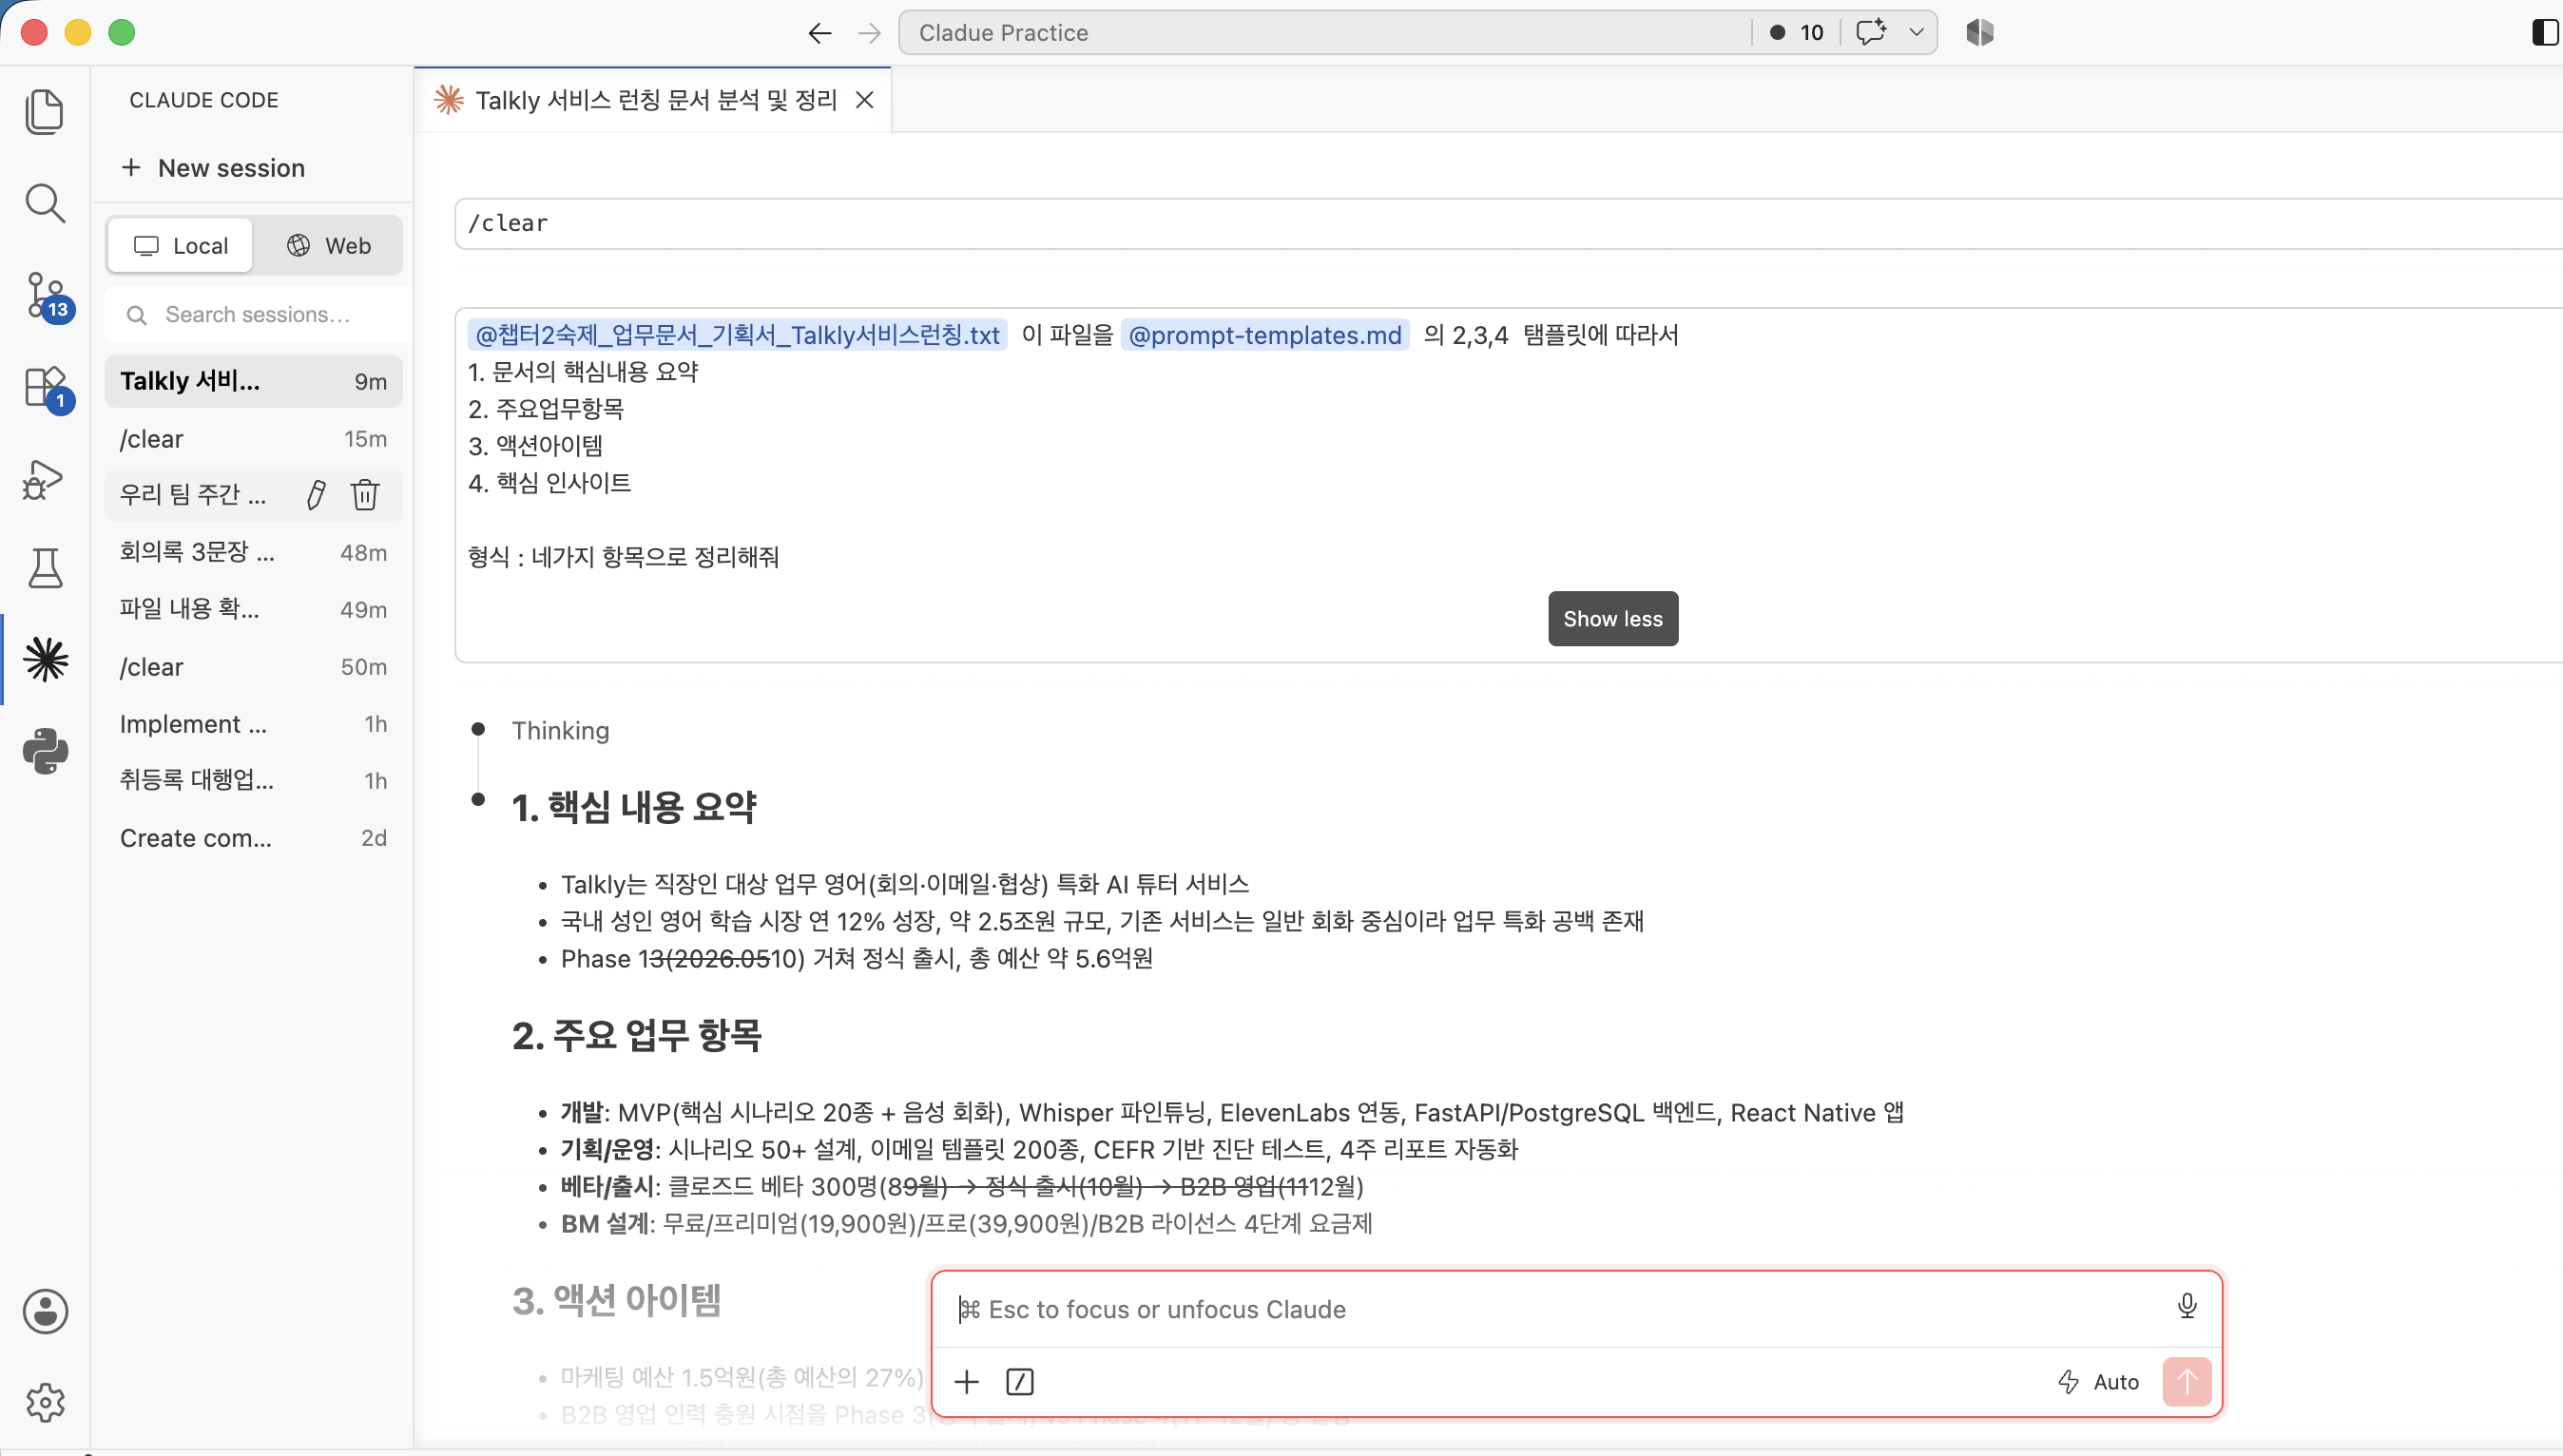This screenshot has width=2563, height=1456.
Task: Expand the chat dropdown chevron in title bar
Action: (x=1916, y=32)
